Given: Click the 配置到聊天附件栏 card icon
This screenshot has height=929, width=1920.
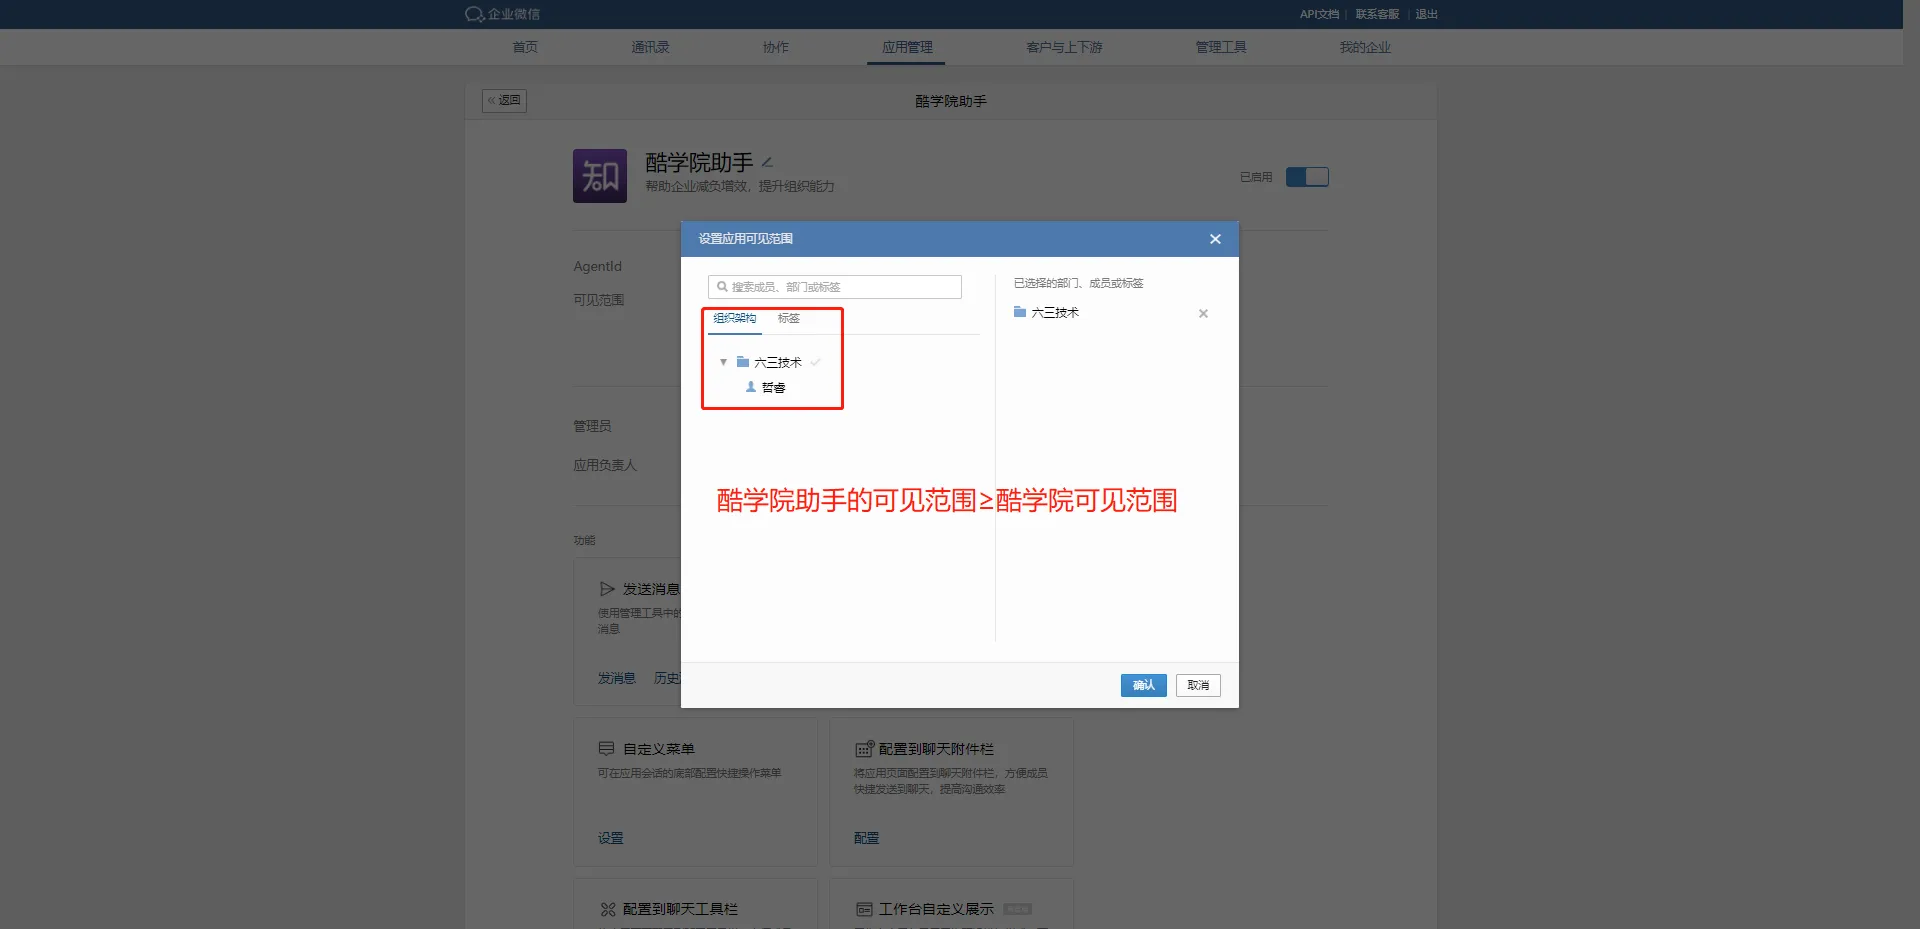Looking at the screenshot, I should click(x=864, y=748).
